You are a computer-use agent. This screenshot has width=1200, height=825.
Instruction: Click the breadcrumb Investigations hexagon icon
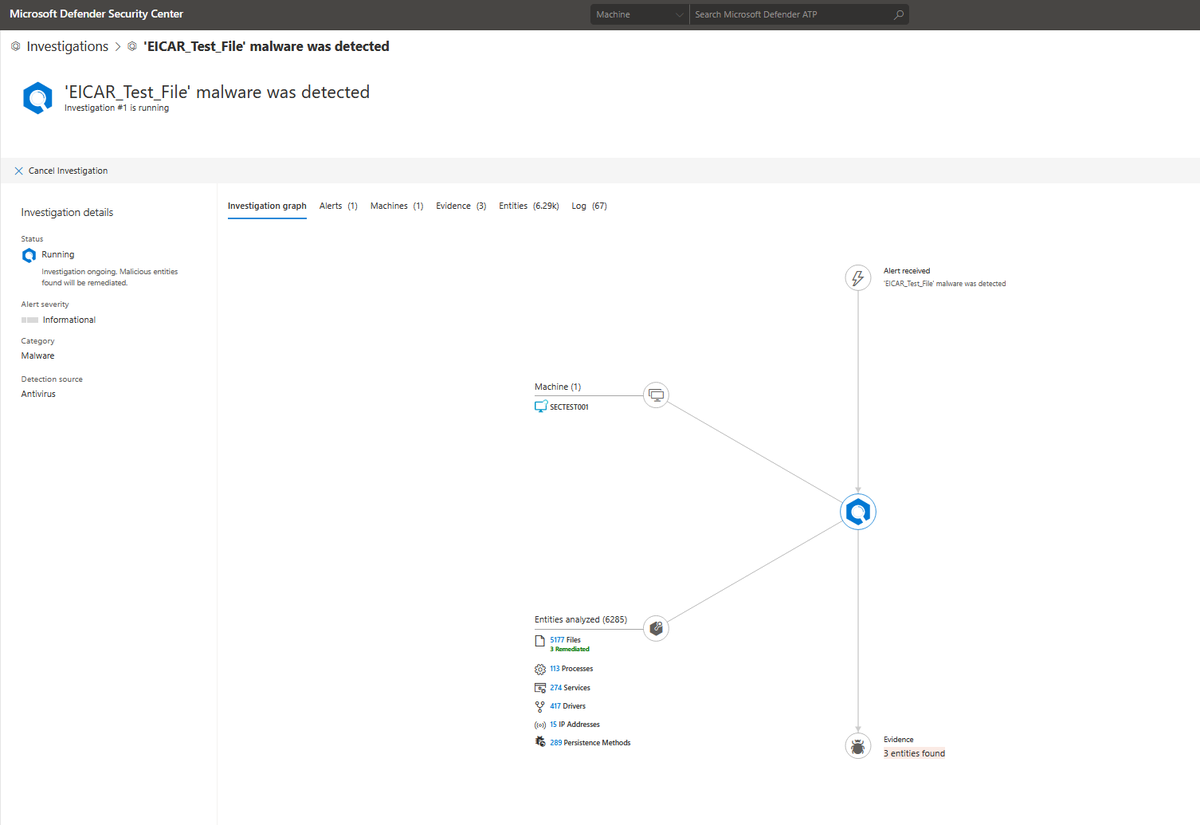15,47
